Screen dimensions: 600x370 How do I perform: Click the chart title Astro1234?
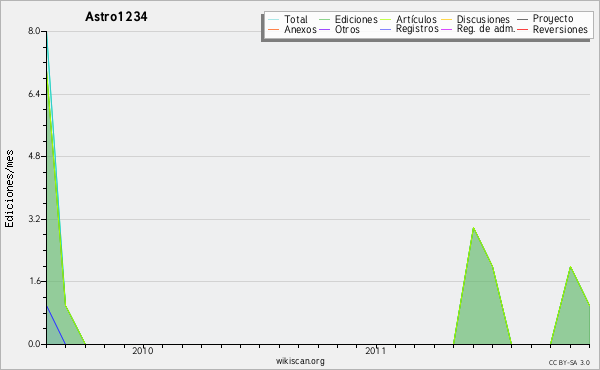[x=116, y=16]
